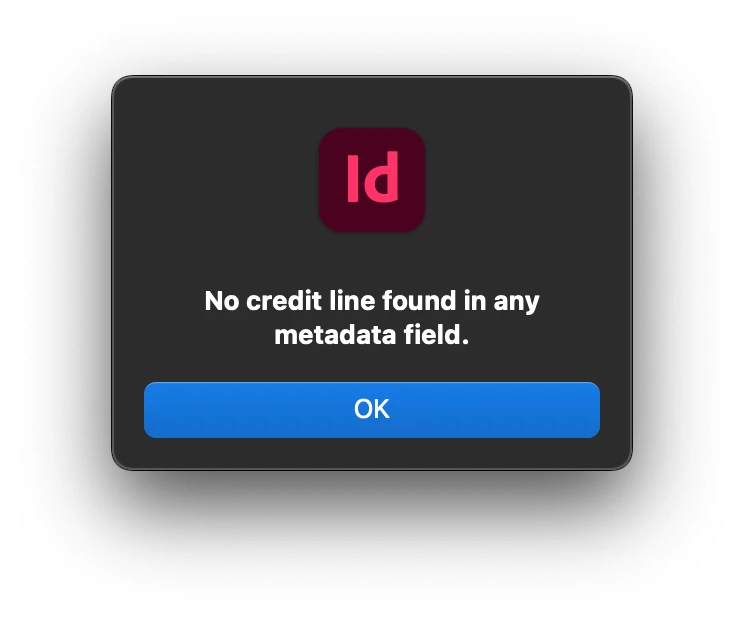Click the letter 'I' in the InDesign logo

(x=353, y=178)
